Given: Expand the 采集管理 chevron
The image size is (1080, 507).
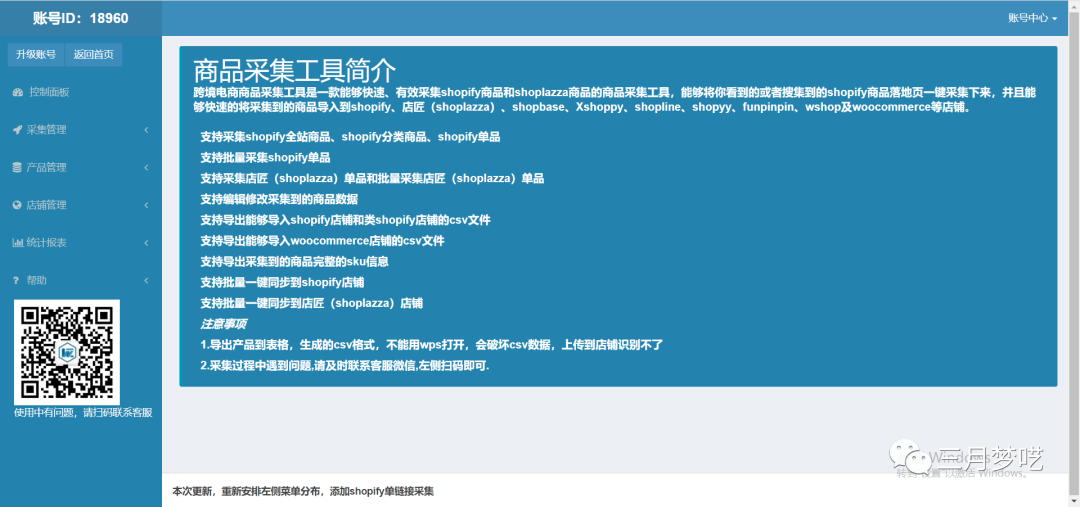Looking at the screenshot, I should point(147,130).
